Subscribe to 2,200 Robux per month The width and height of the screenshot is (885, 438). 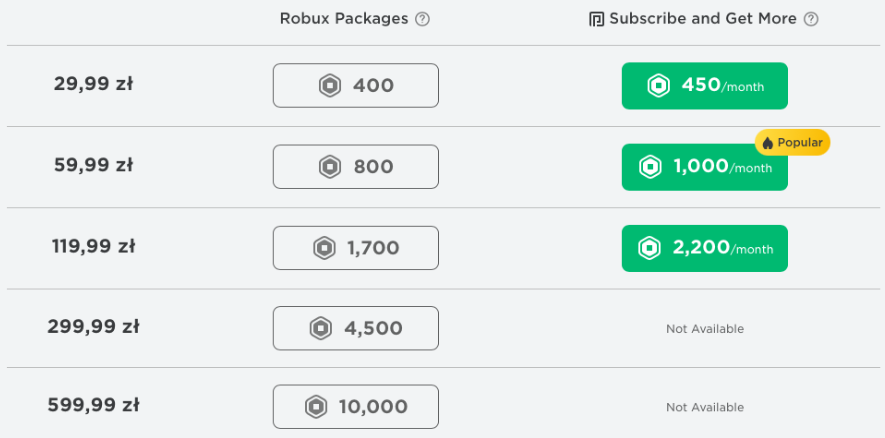[704, 248]
